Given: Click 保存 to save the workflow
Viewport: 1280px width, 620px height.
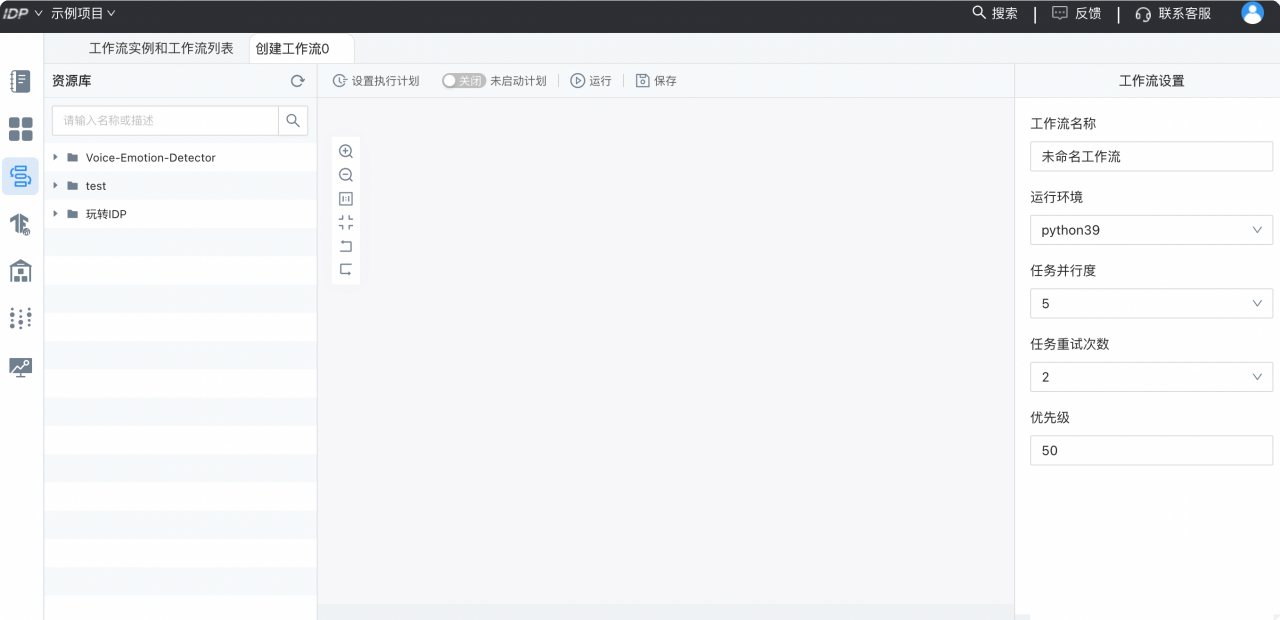Looking at the screenshot, I should [x=656, y=81].
